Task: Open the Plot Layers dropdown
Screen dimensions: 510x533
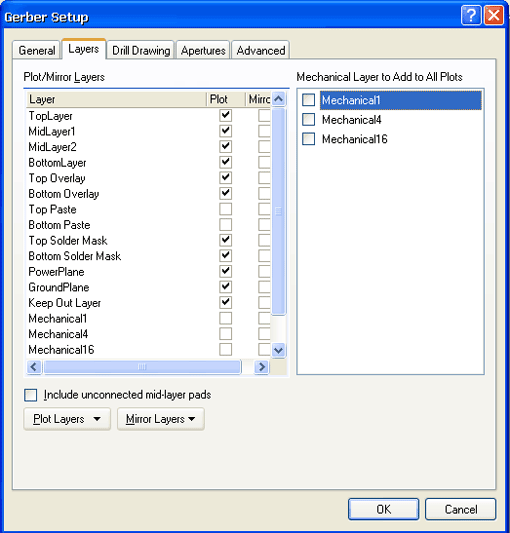Action: 67,419
